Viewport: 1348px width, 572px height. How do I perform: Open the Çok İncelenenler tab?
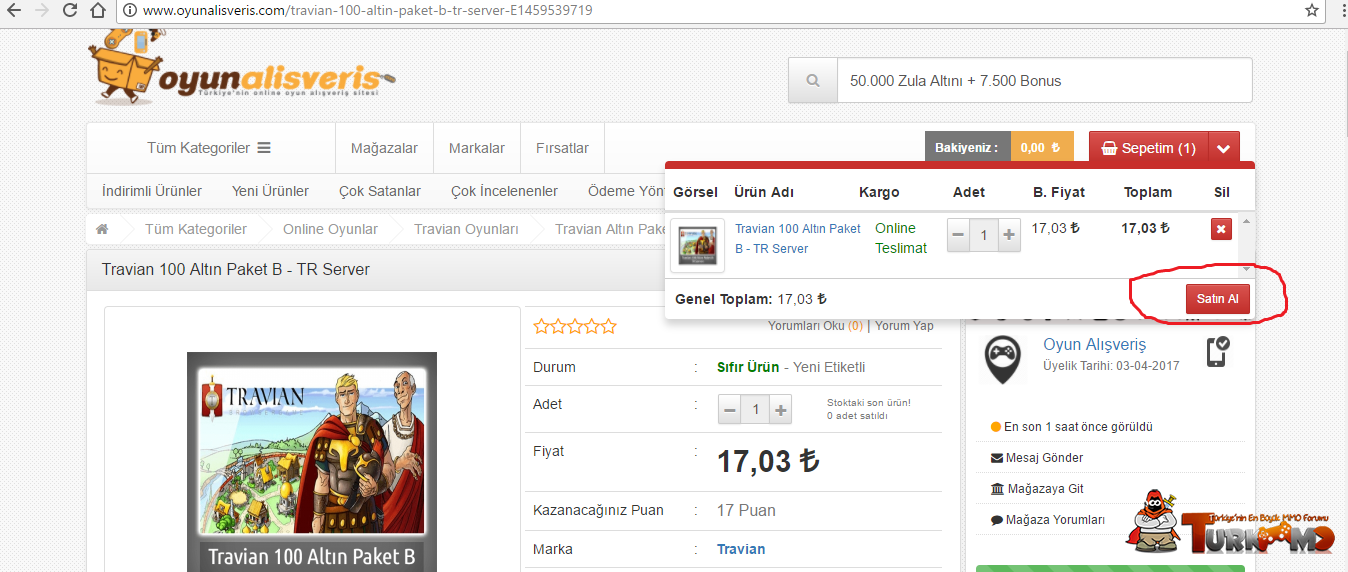pyautogui.click(x=504, y=191)
